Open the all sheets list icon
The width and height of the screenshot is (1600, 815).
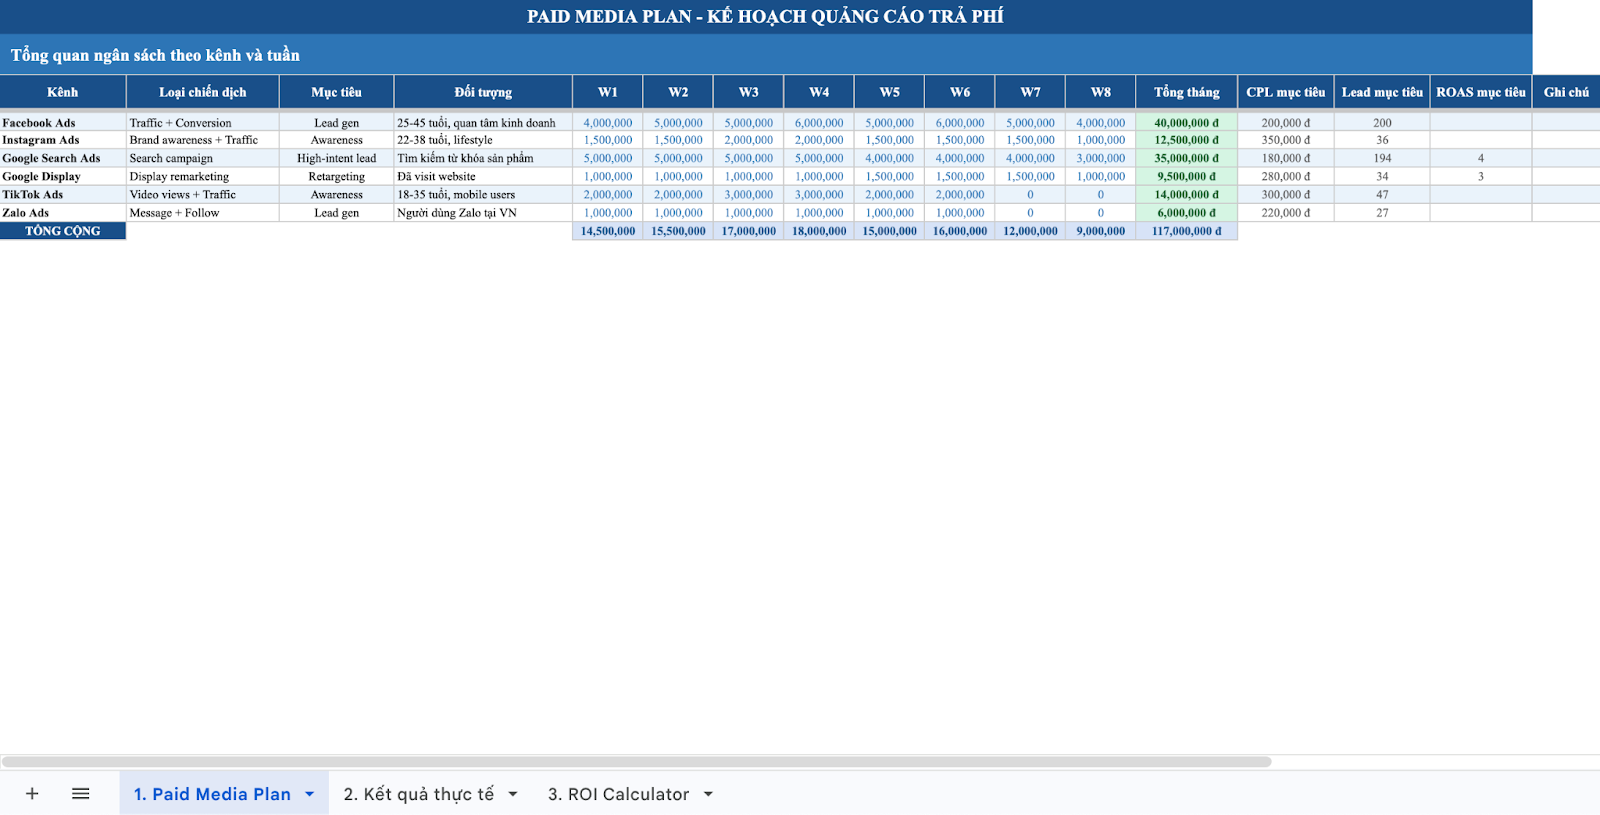coord(81,794)
